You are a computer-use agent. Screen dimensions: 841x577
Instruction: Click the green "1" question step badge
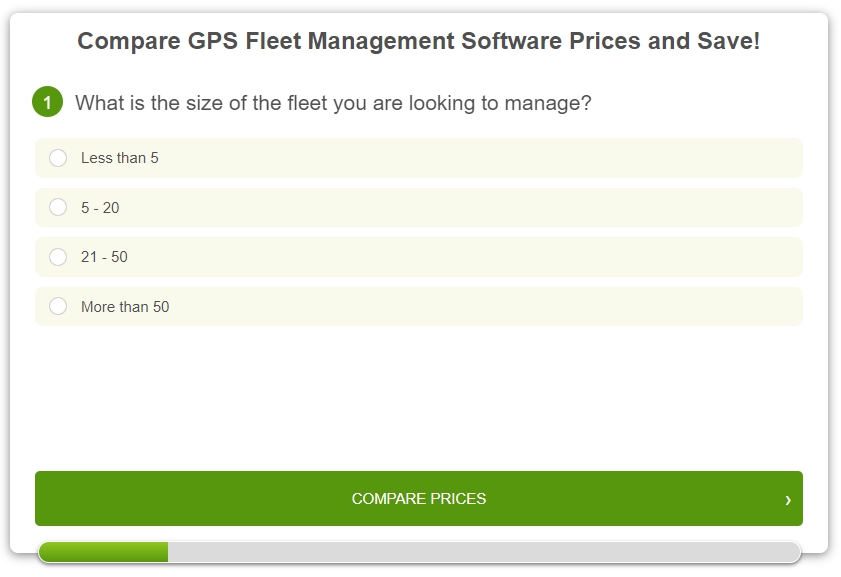pos(47,102)
